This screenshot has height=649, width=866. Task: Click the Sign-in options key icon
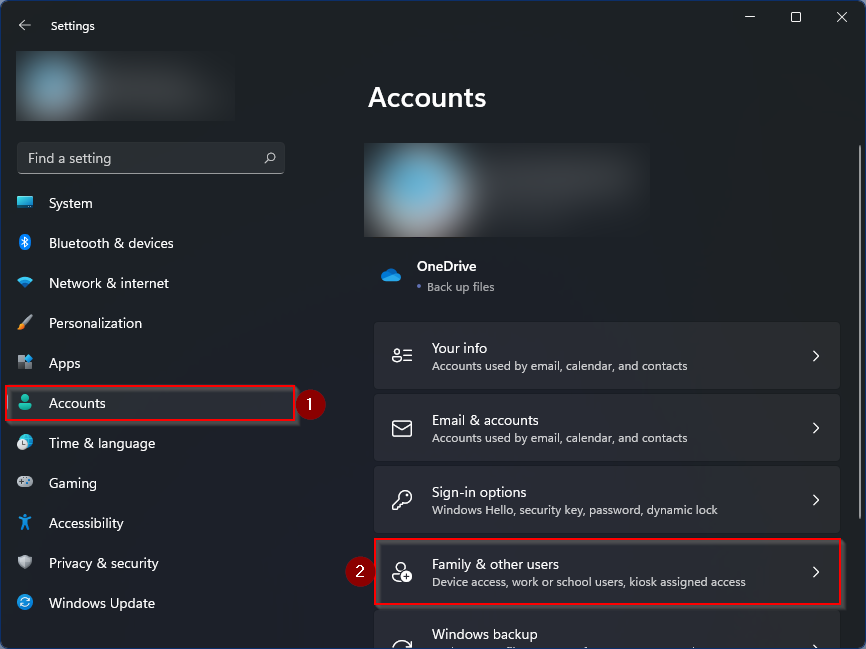click(402, 499)
